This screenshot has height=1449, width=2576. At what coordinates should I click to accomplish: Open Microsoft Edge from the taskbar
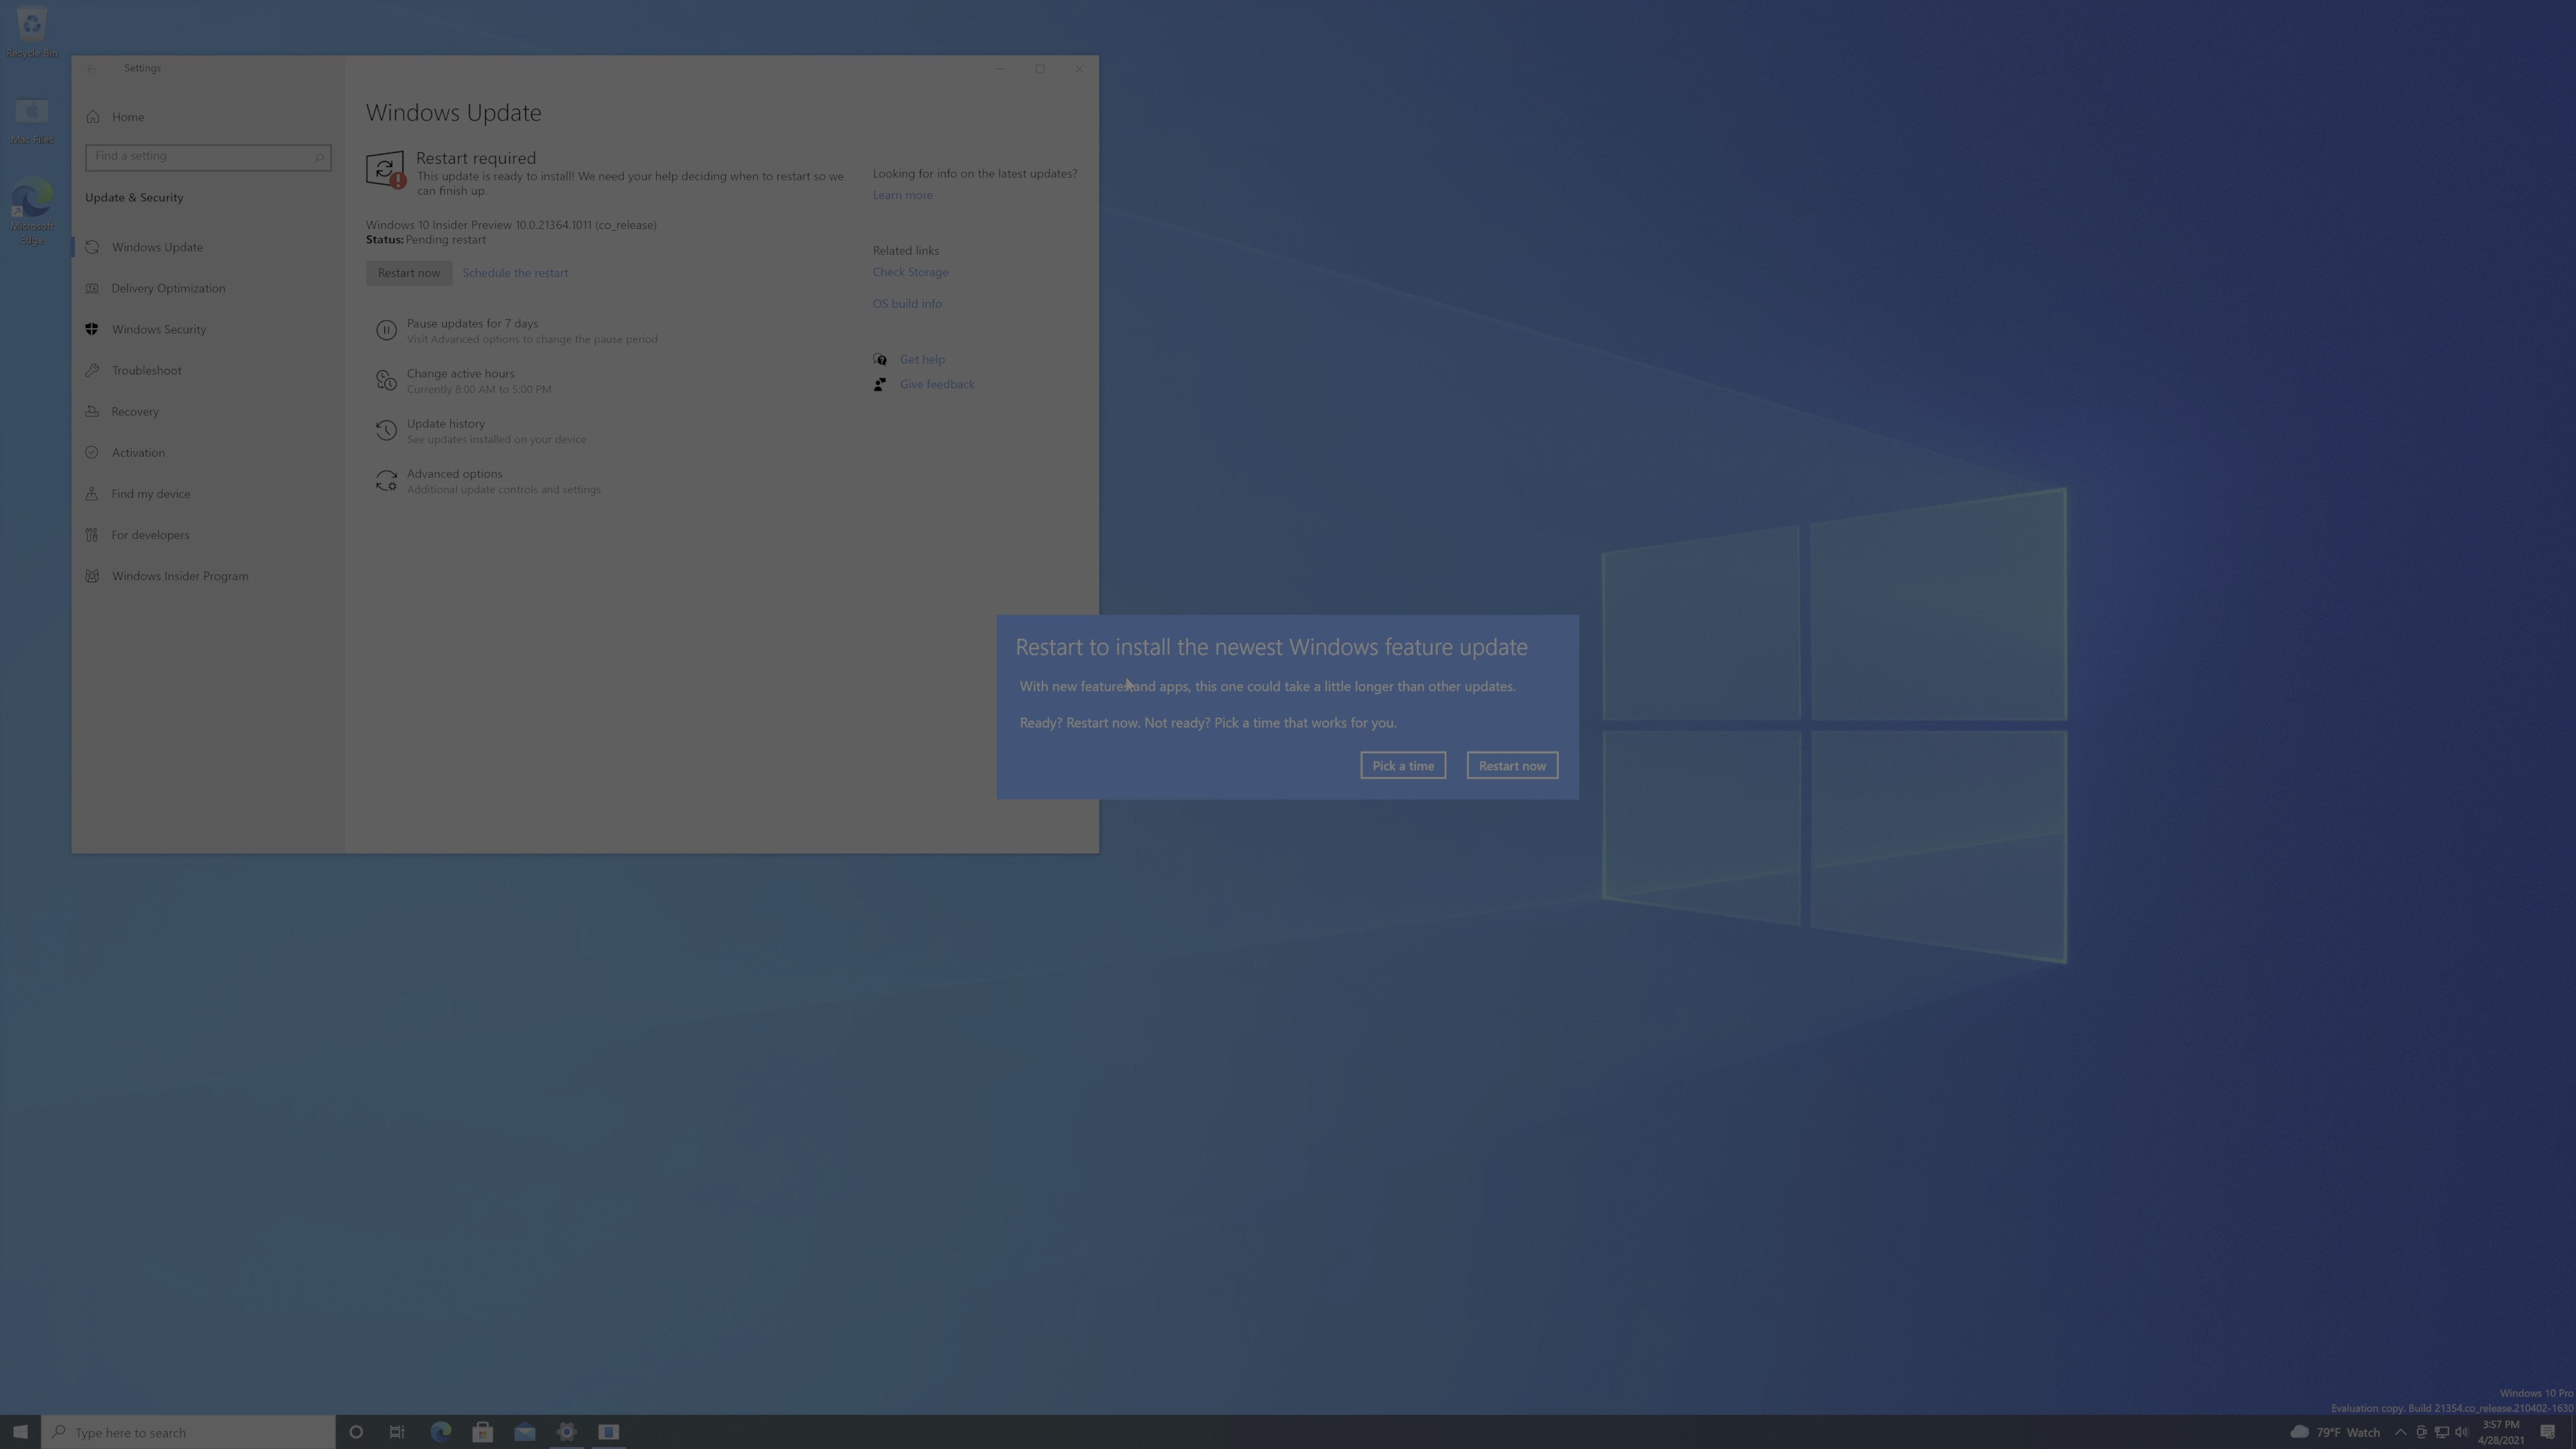(440, 1432)
